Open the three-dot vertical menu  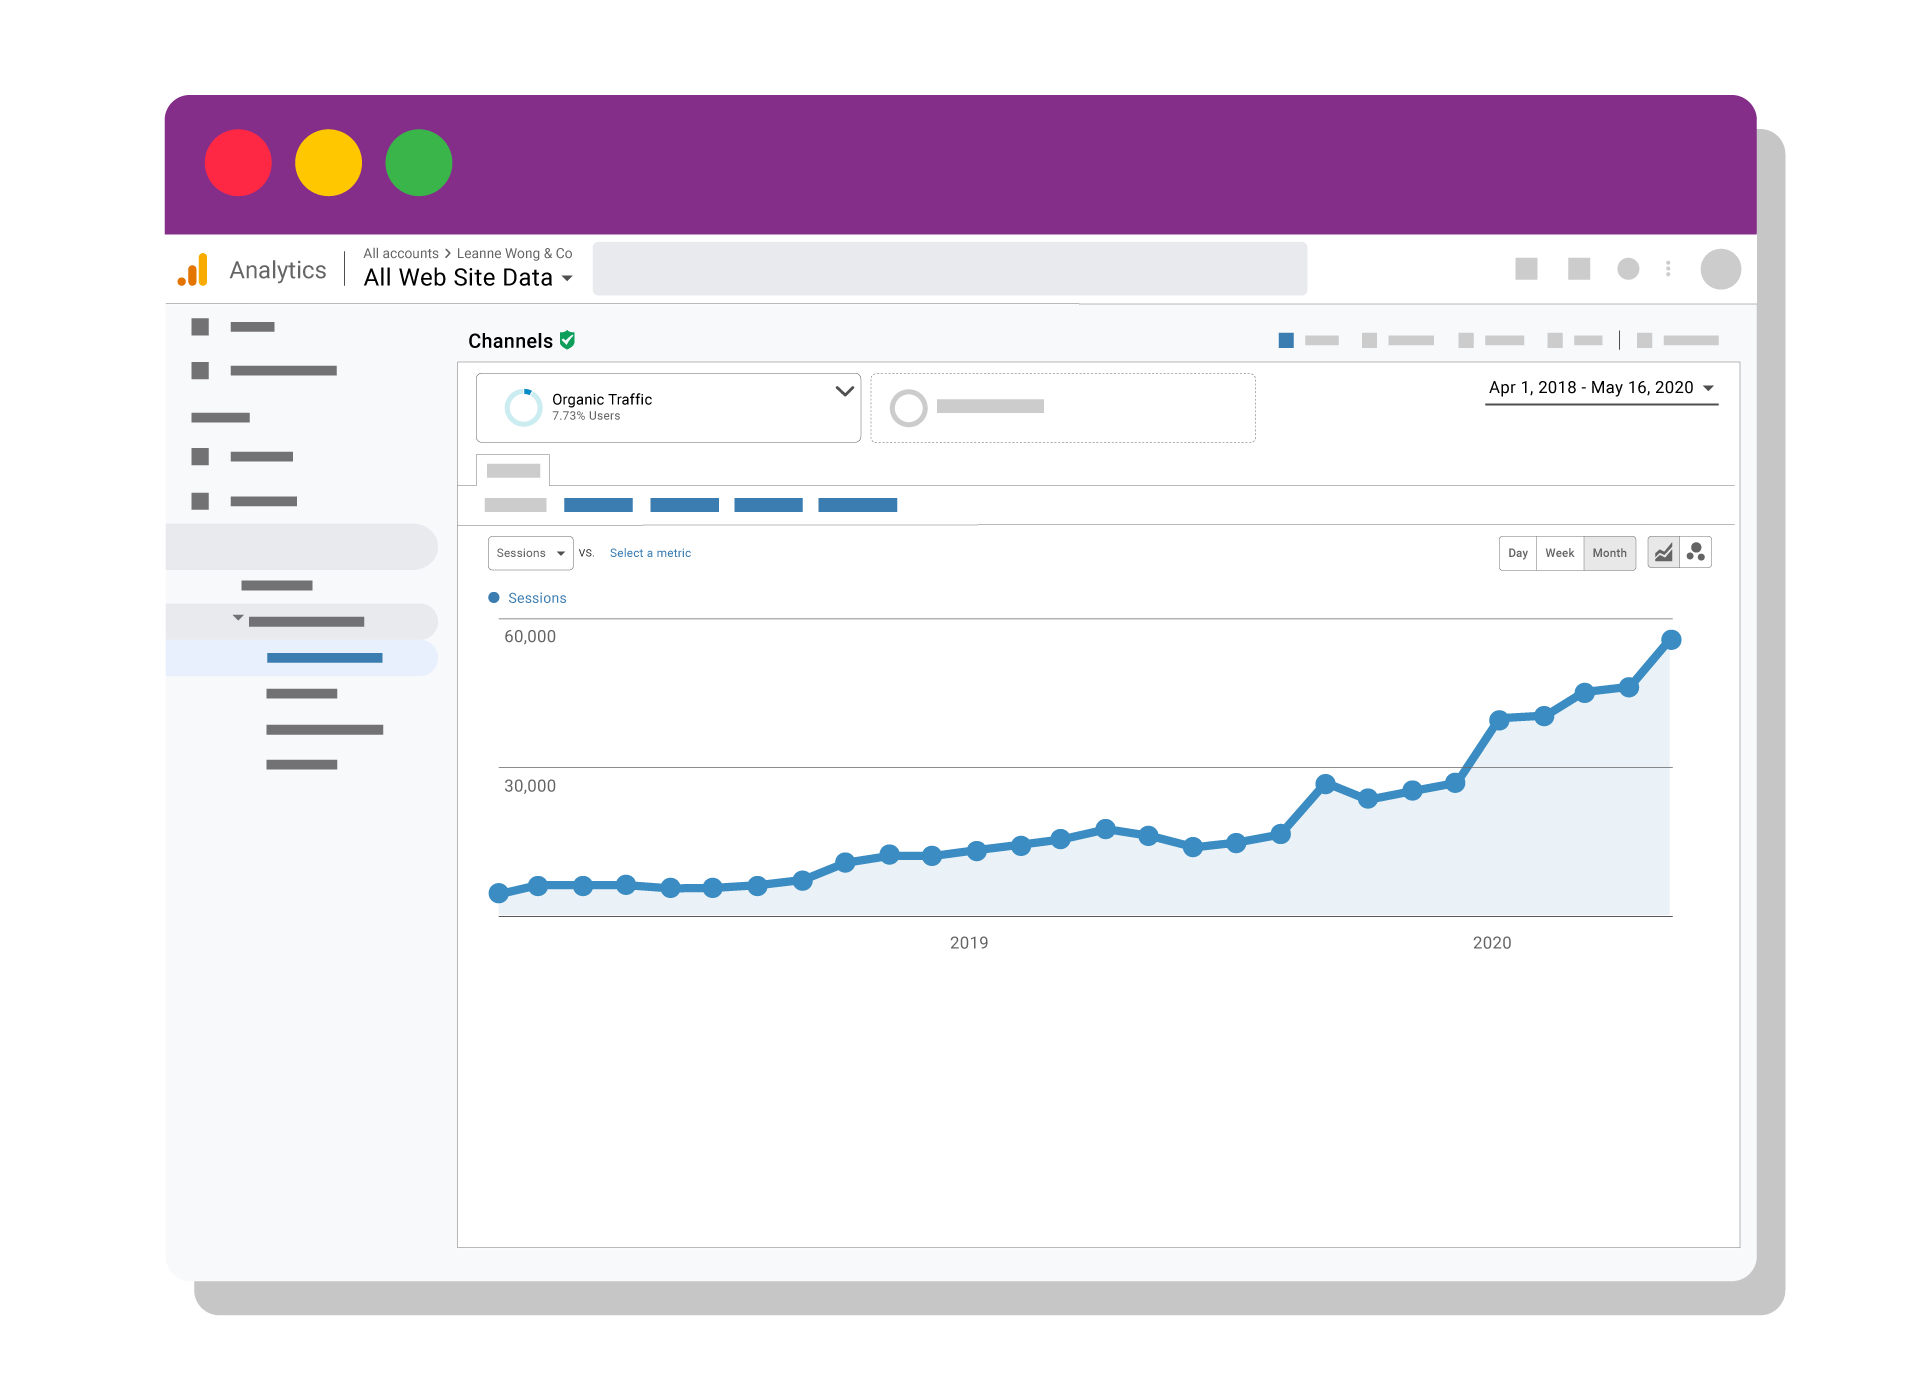point(1668,269)
